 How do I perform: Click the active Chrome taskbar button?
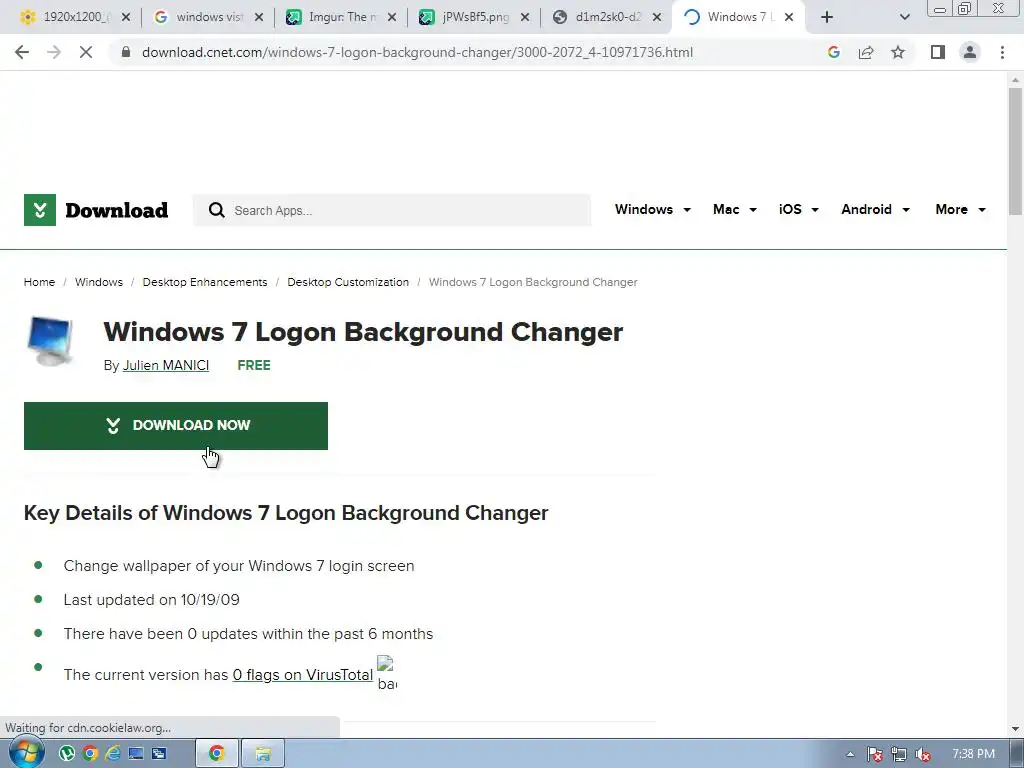pos(217,754)
